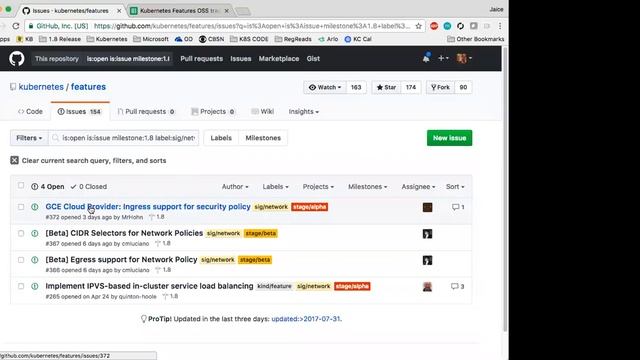Bookmark page with the star icon
Viewport: 640px width, 360px height.
(419, 26)
